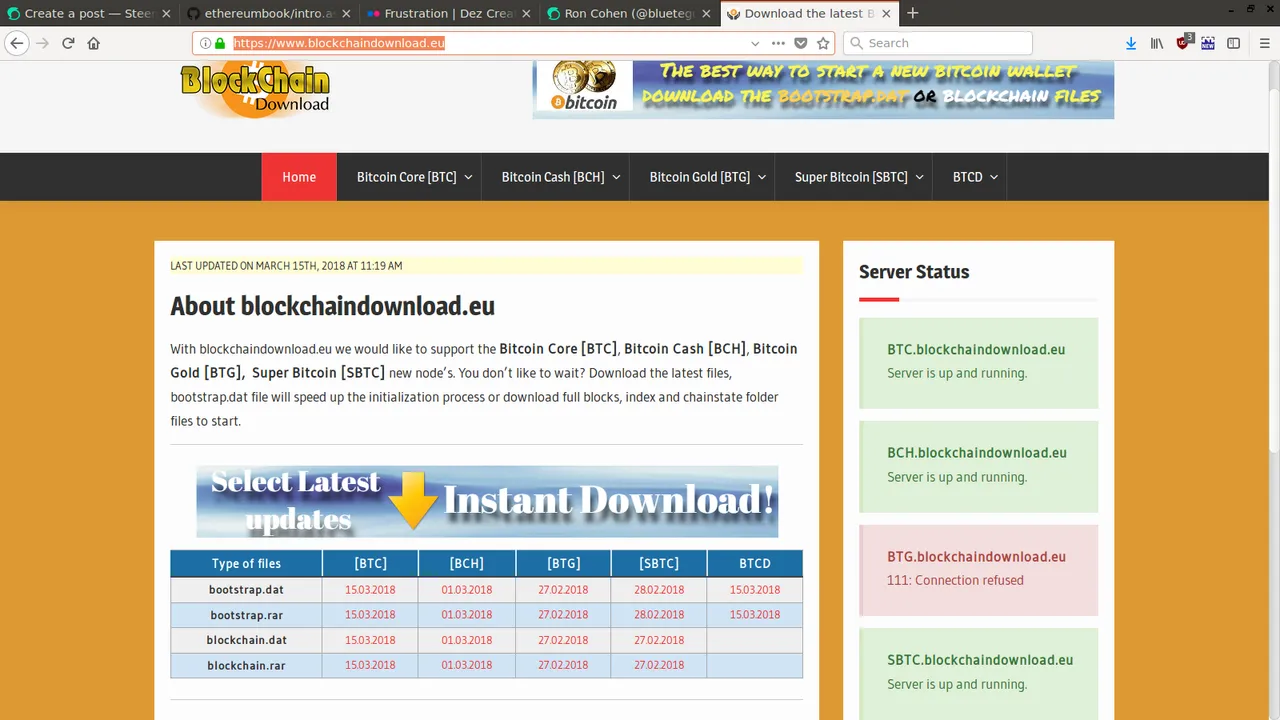This screenshot has height=720, width=1280.
Task: Open BTG bootstrap.dat 27.02.2018 link
Action: pos(563,590)
